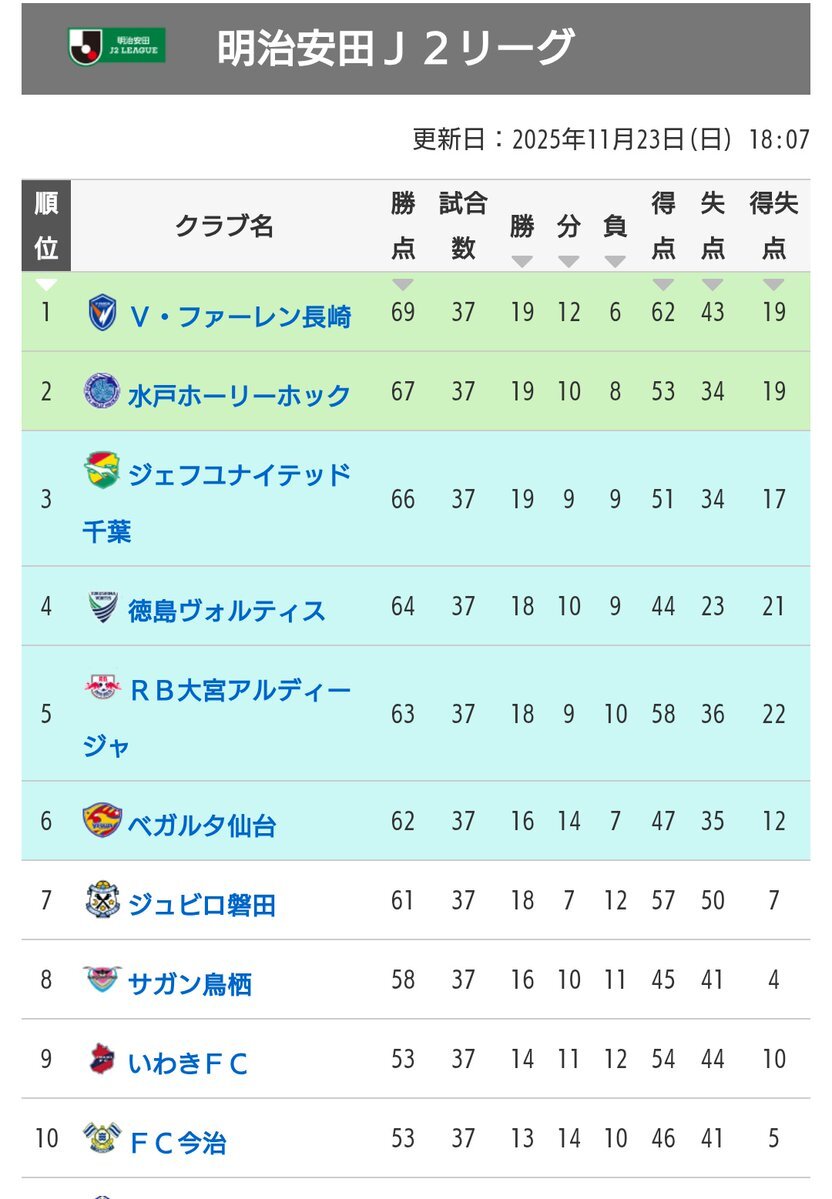
Task: Click the Meiji Yasuda J2 League logo
Action: point(116,46)
